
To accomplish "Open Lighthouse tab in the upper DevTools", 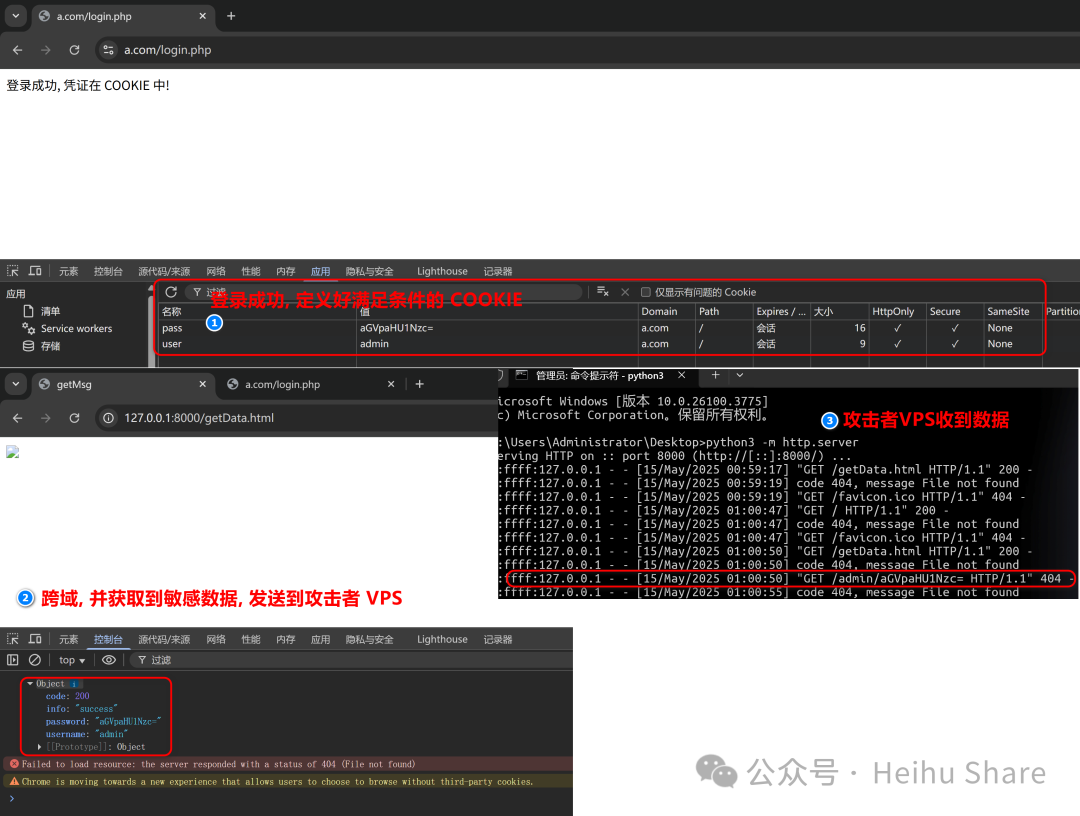I will pyautogui.click(x=442, y=271).
